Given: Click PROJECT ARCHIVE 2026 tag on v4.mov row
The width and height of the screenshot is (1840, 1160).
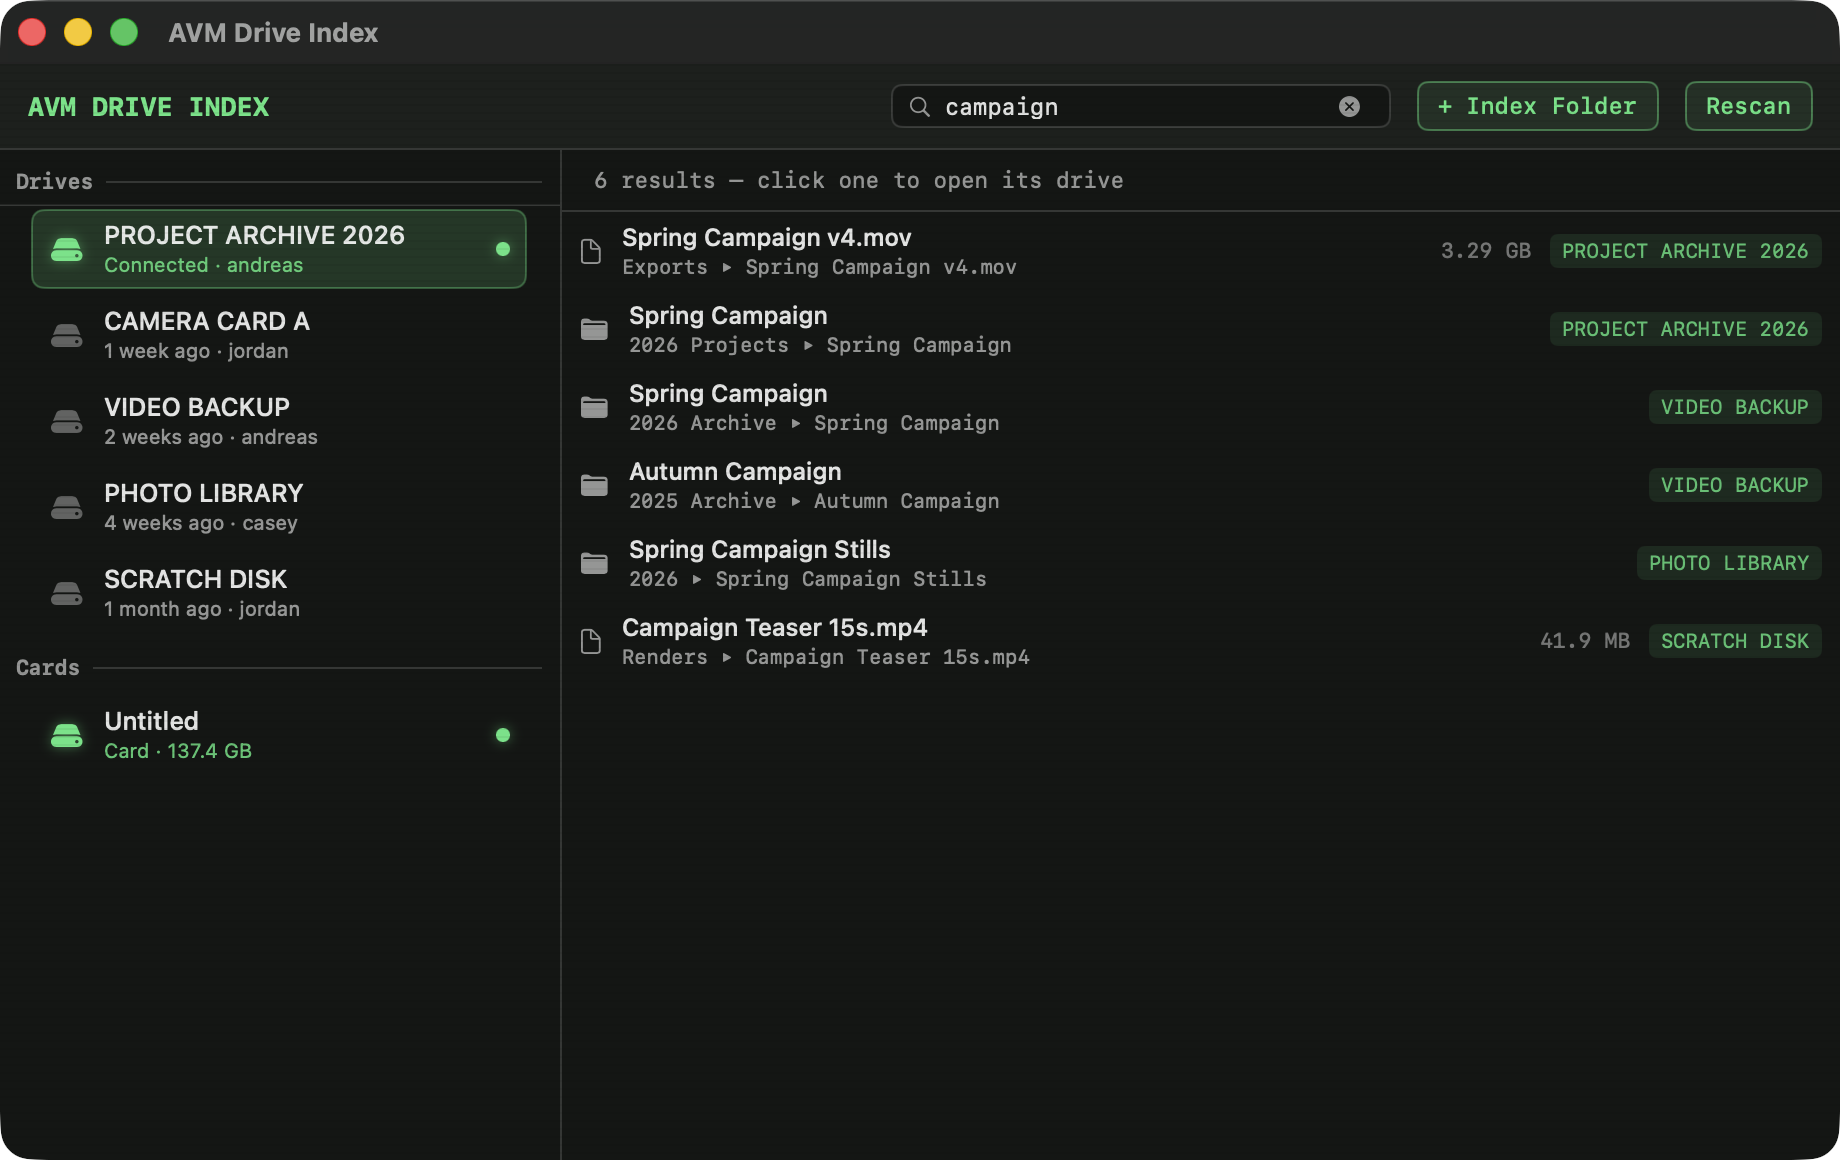Looking at the screenshot, I should [x=1685, y=251].
